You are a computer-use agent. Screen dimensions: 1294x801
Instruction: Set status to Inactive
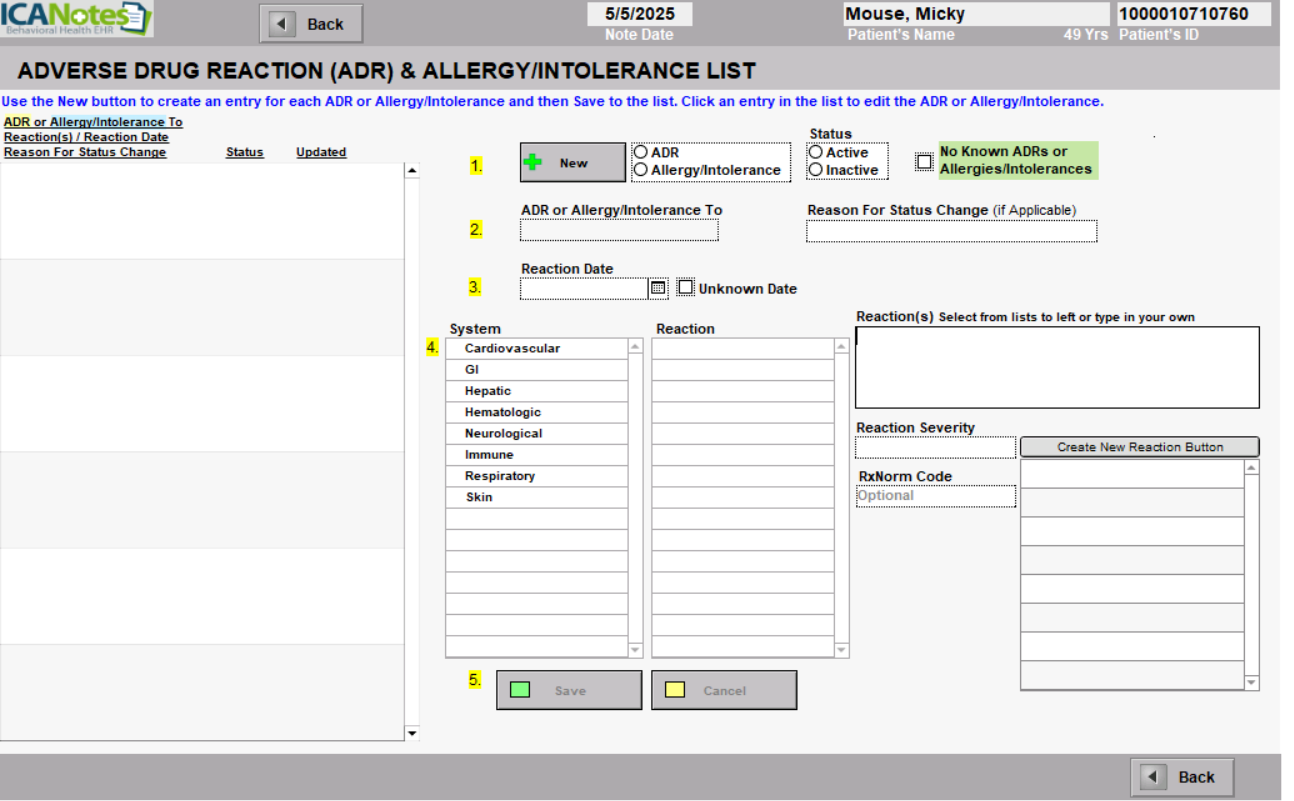816,170
